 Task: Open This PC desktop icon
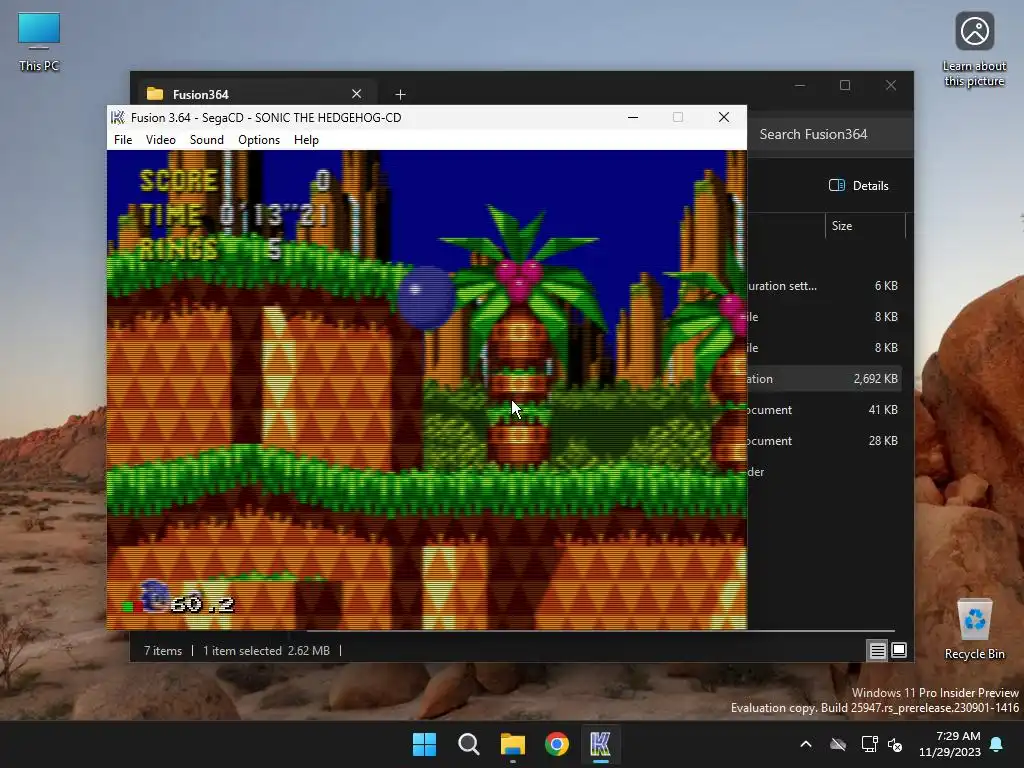(39, 42)
